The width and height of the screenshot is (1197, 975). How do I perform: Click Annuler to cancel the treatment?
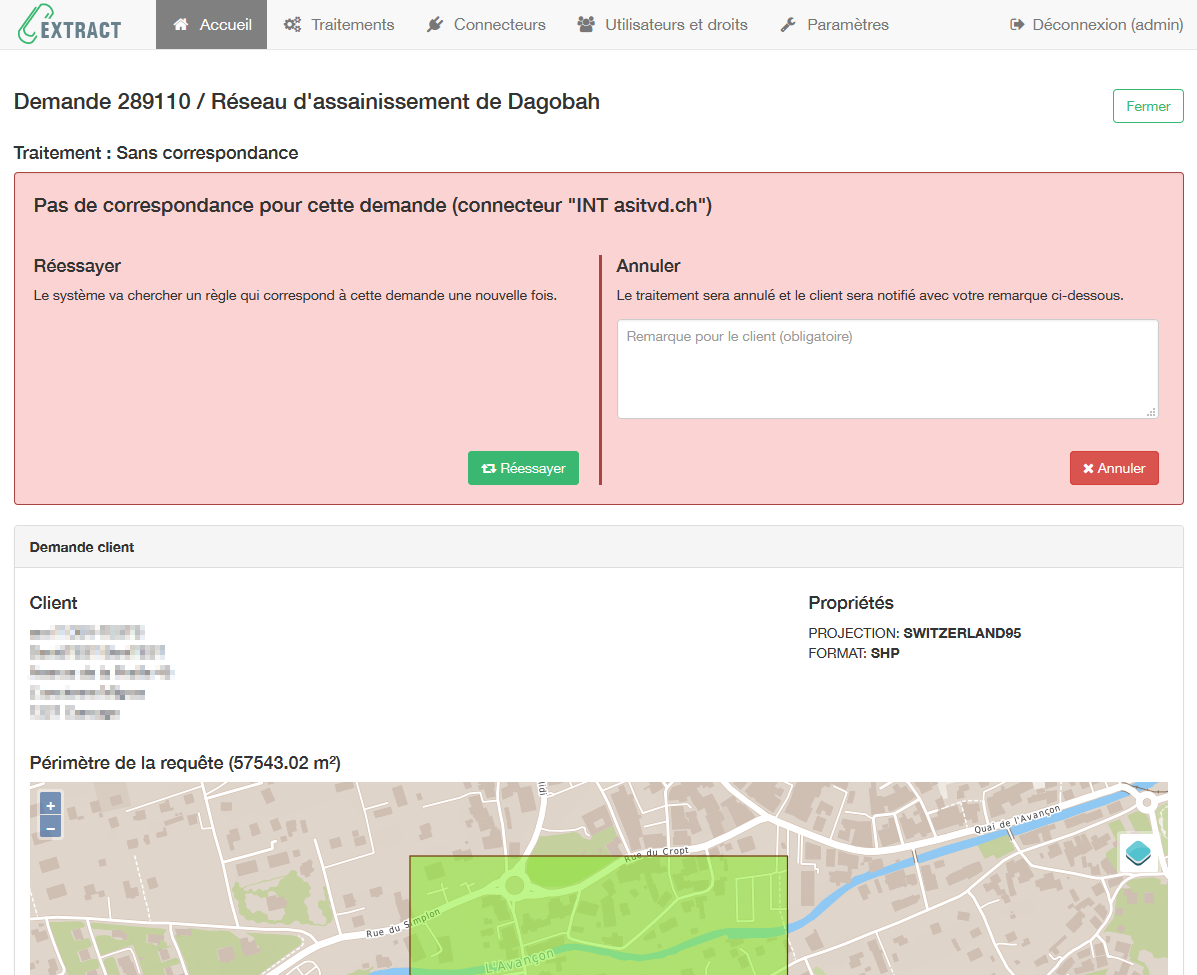coord(1114,467)
